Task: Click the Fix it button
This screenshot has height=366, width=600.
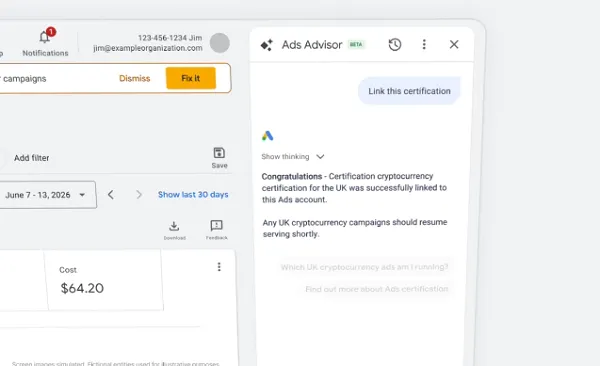Action: pyautogui.click(x=191, y=78)
